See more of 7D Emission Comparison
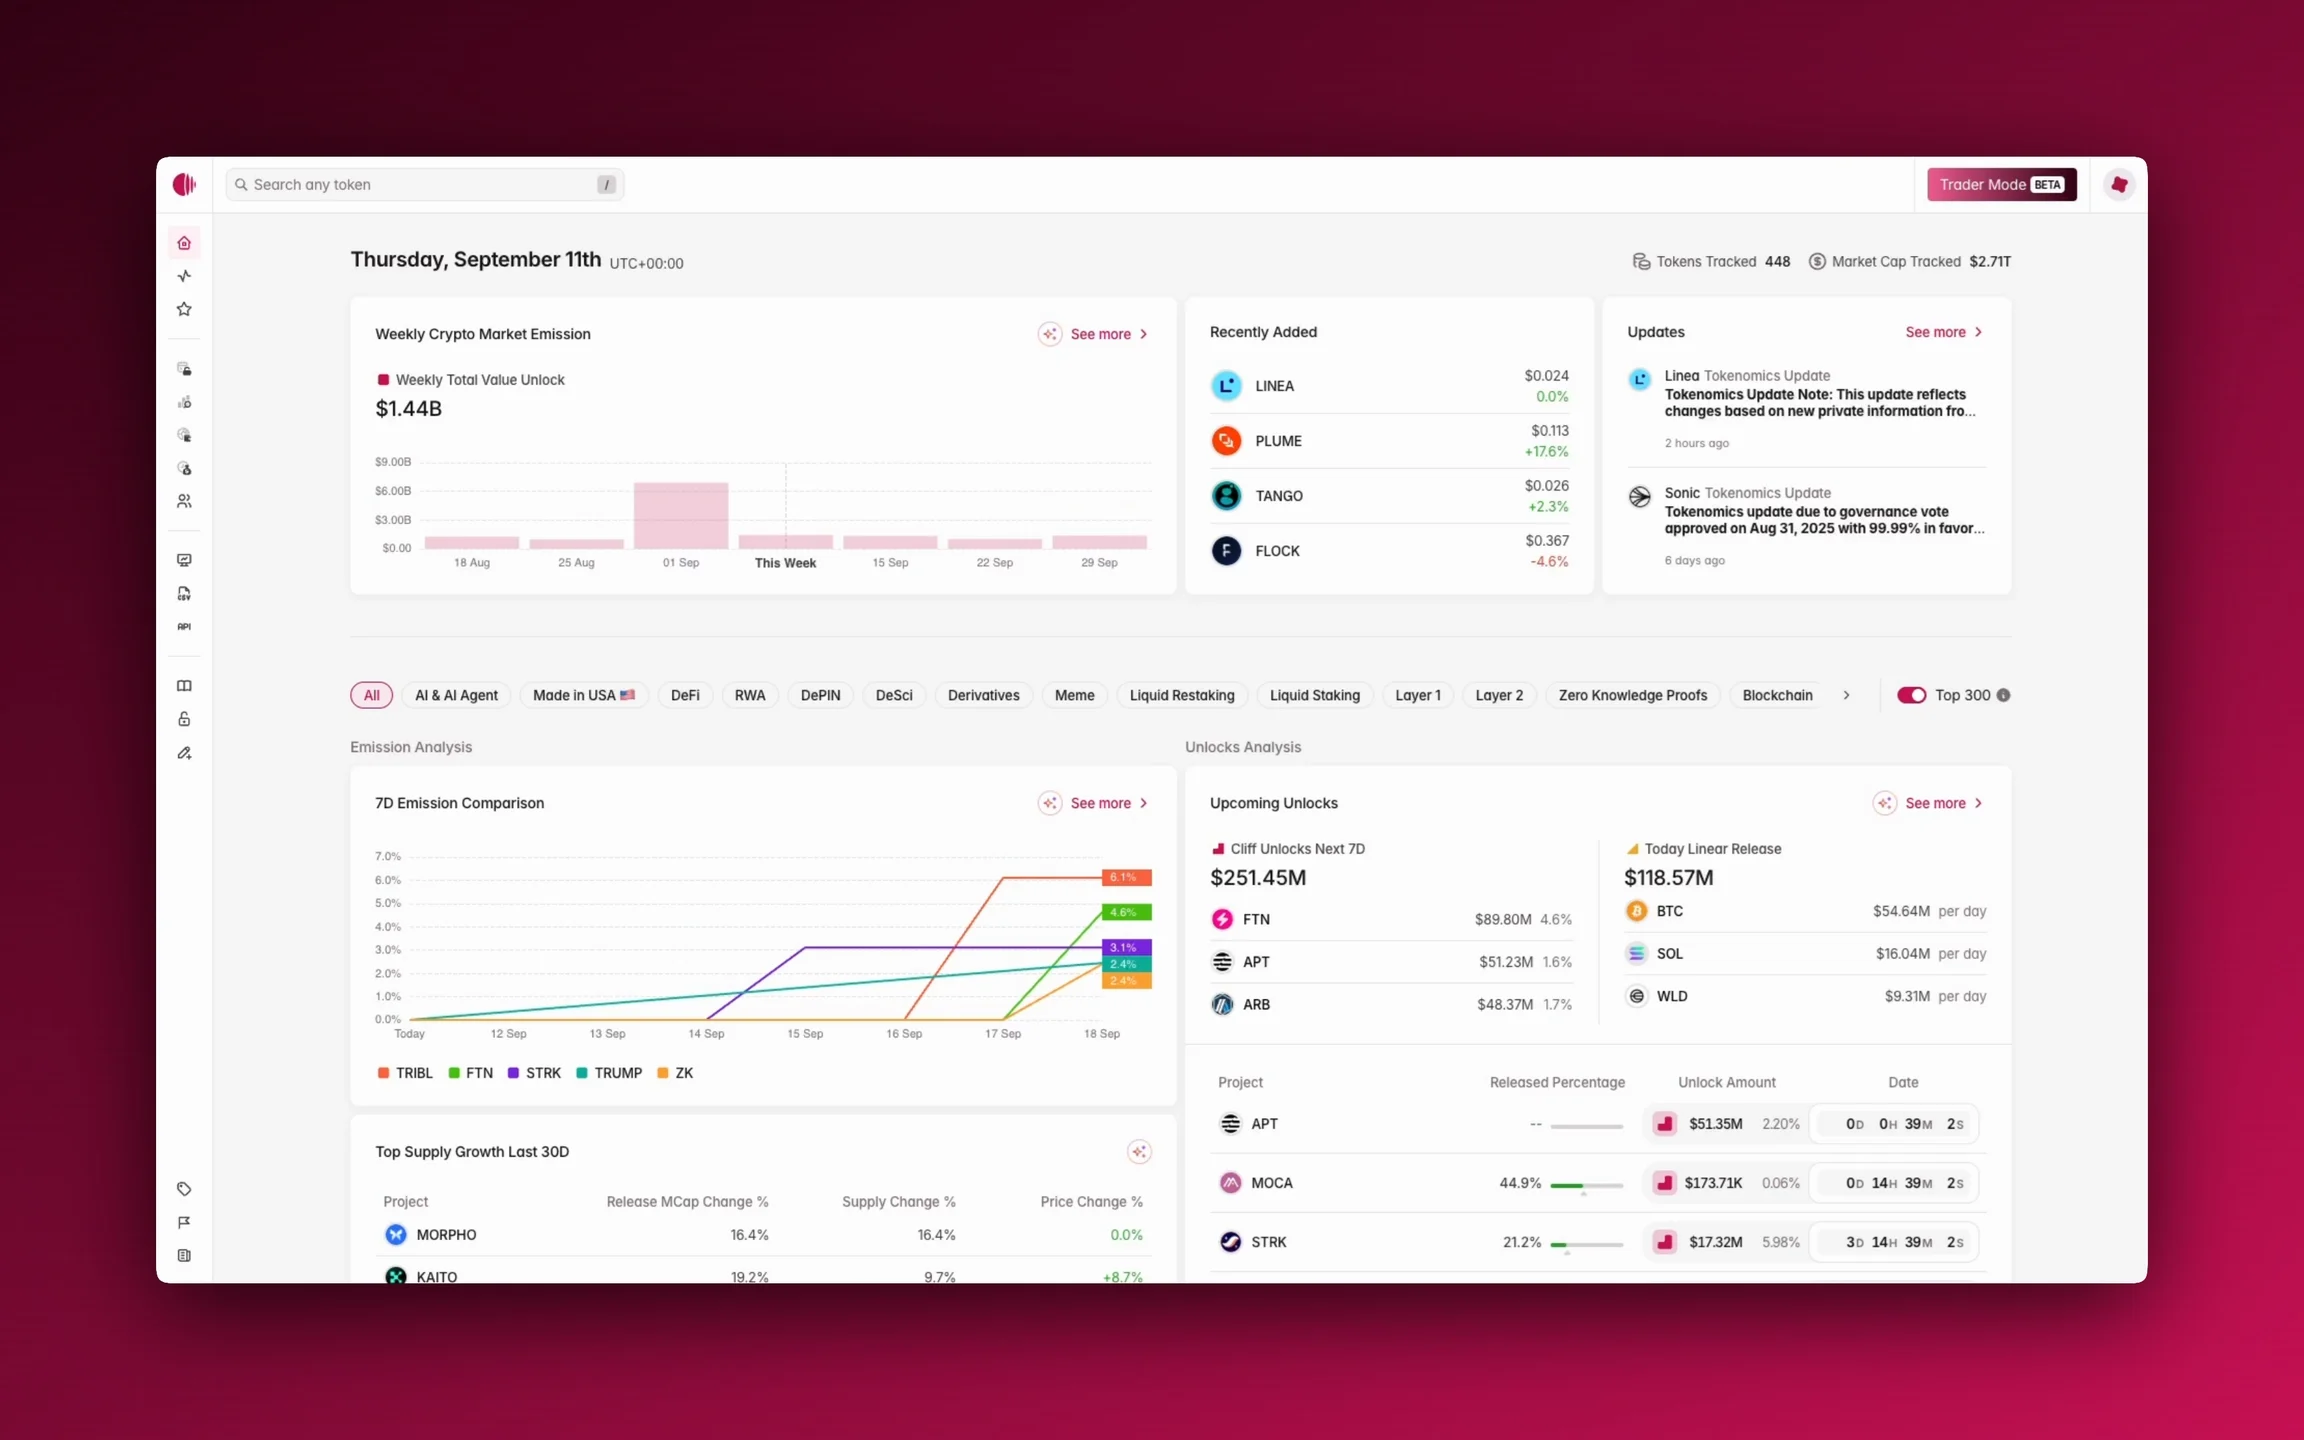Screen dimensions: 2304x1440 point(1109,803)
